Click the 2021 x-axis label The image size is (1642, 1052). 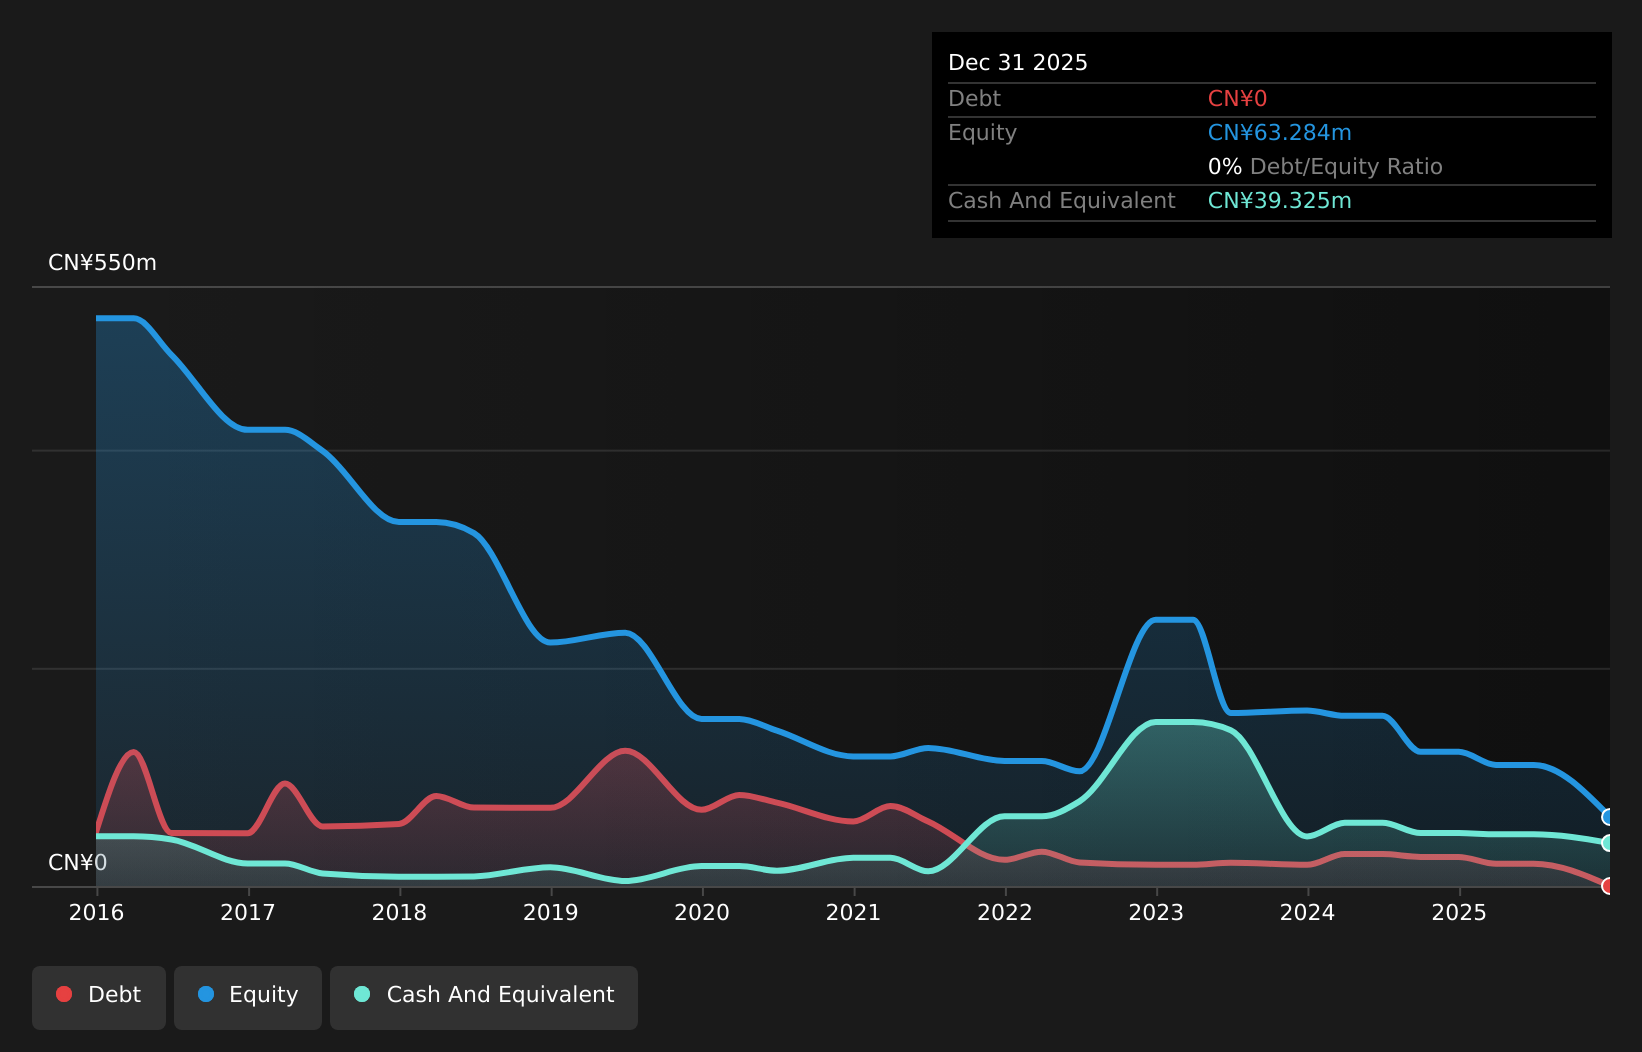(853, 912)
